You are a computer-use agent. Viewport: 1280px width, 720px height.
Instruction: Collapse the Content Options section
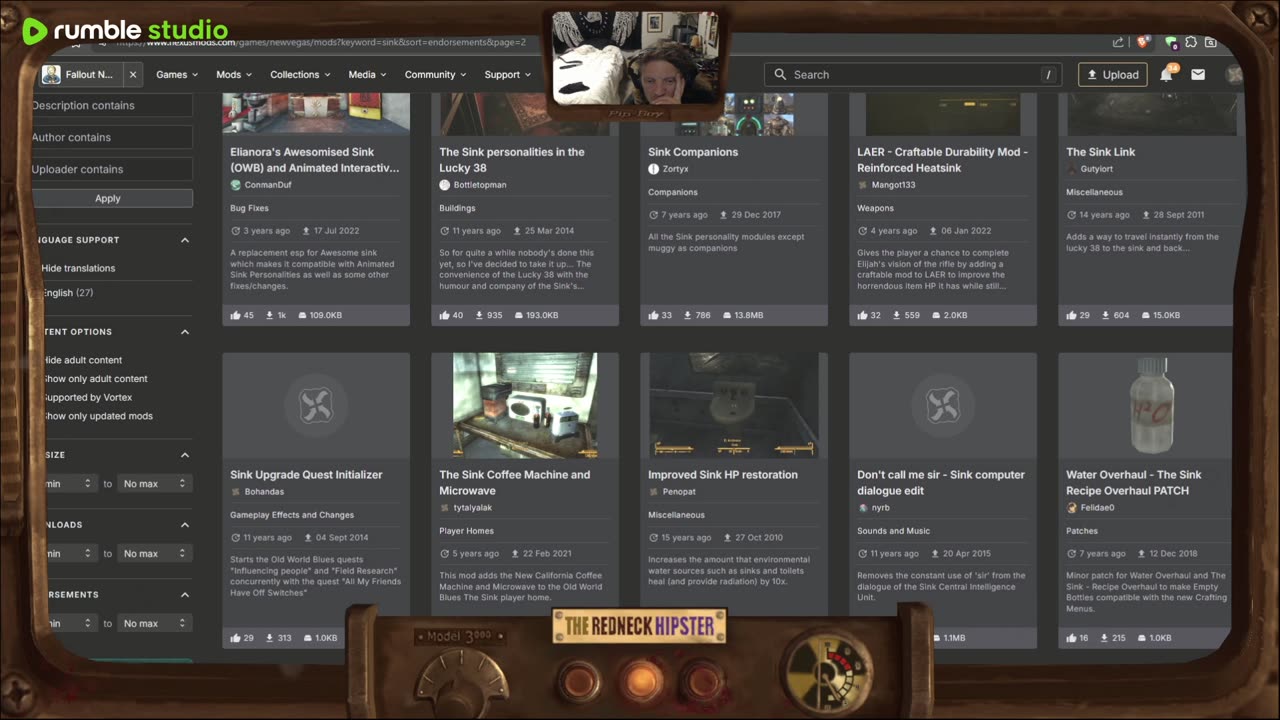[185, 332]
